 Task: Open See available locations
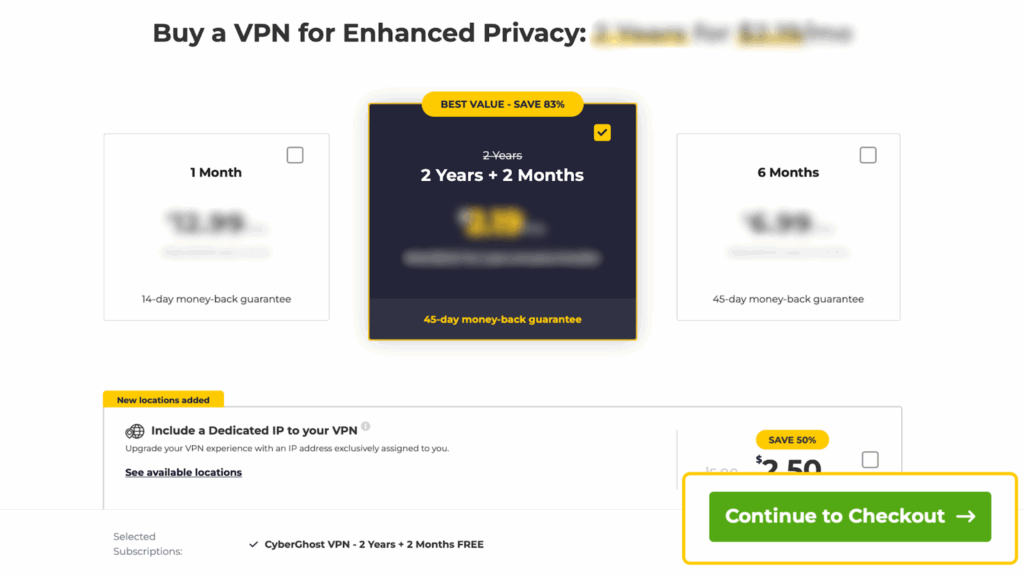pos(183,471)
